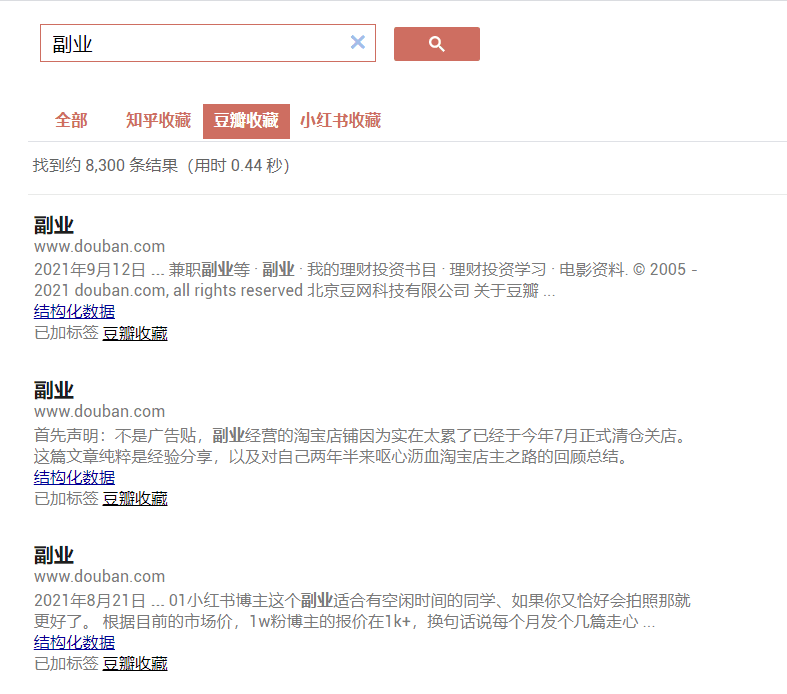Switch to the 知乎收藏 tab
787x694 pixels.
(x=158, y=120)
